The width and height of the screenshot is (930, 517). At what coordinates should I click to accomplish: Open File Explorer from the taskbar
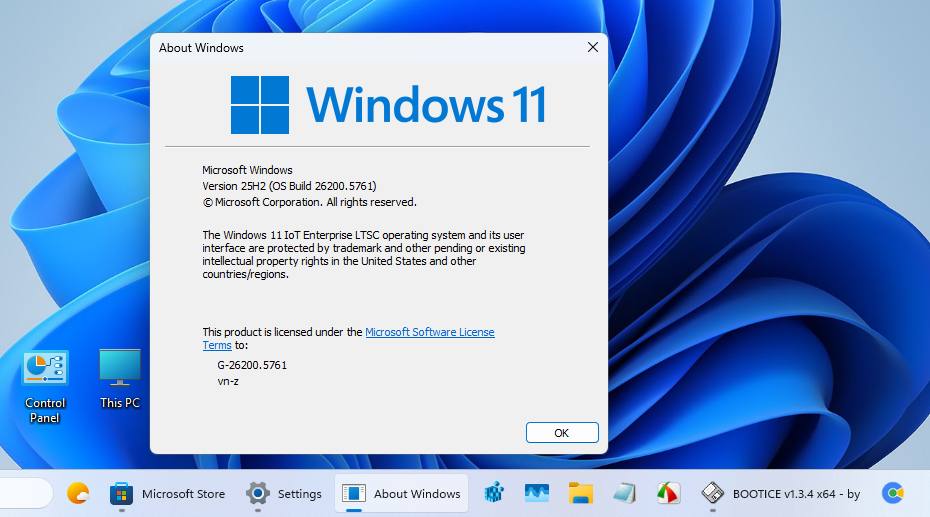(581, 493)
